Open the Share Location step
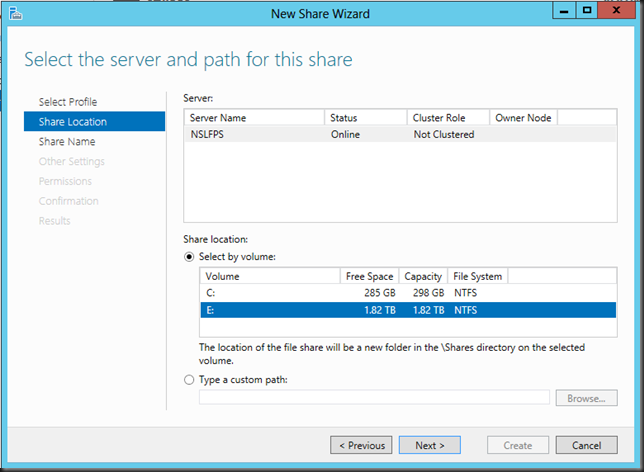 tap(94, 122)
